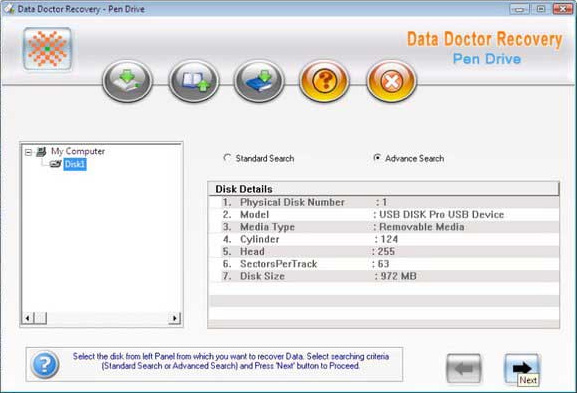577x393 pixels.
Task: Open help via the yellow question mark icon
Action: [324, 81]
